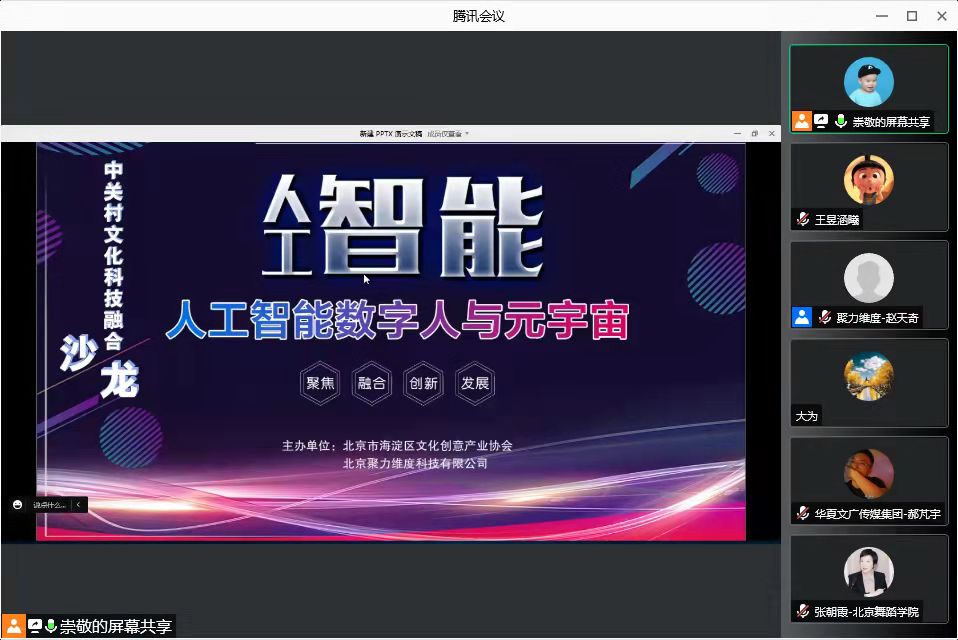The width and height of the screenshot is (958, 640).
Task: Click green microphone icon in bottom-left label
Action: coord(51,626)
